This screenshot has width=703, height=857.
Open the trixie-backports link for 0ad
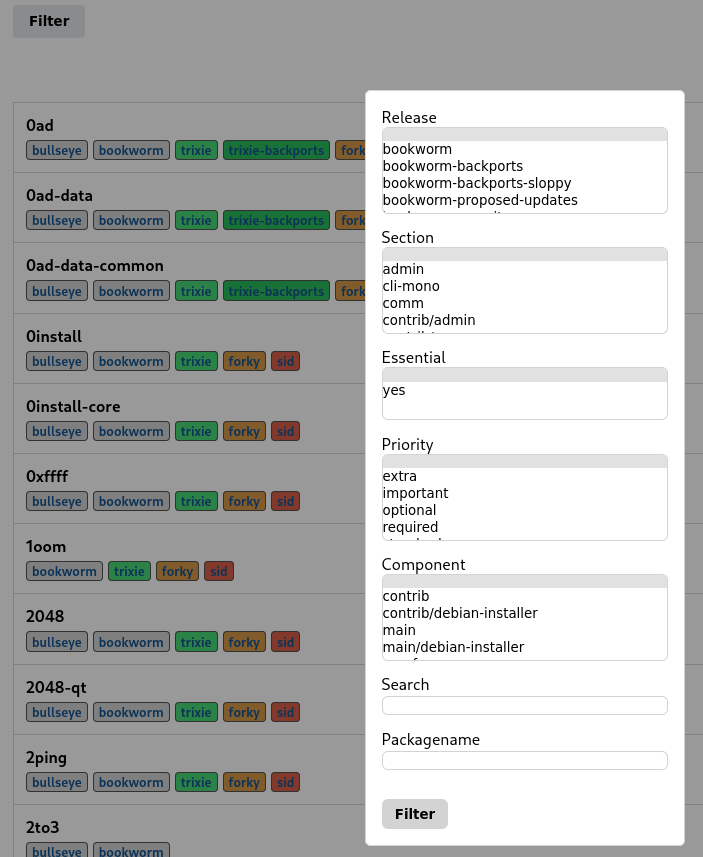coord(276,150)
